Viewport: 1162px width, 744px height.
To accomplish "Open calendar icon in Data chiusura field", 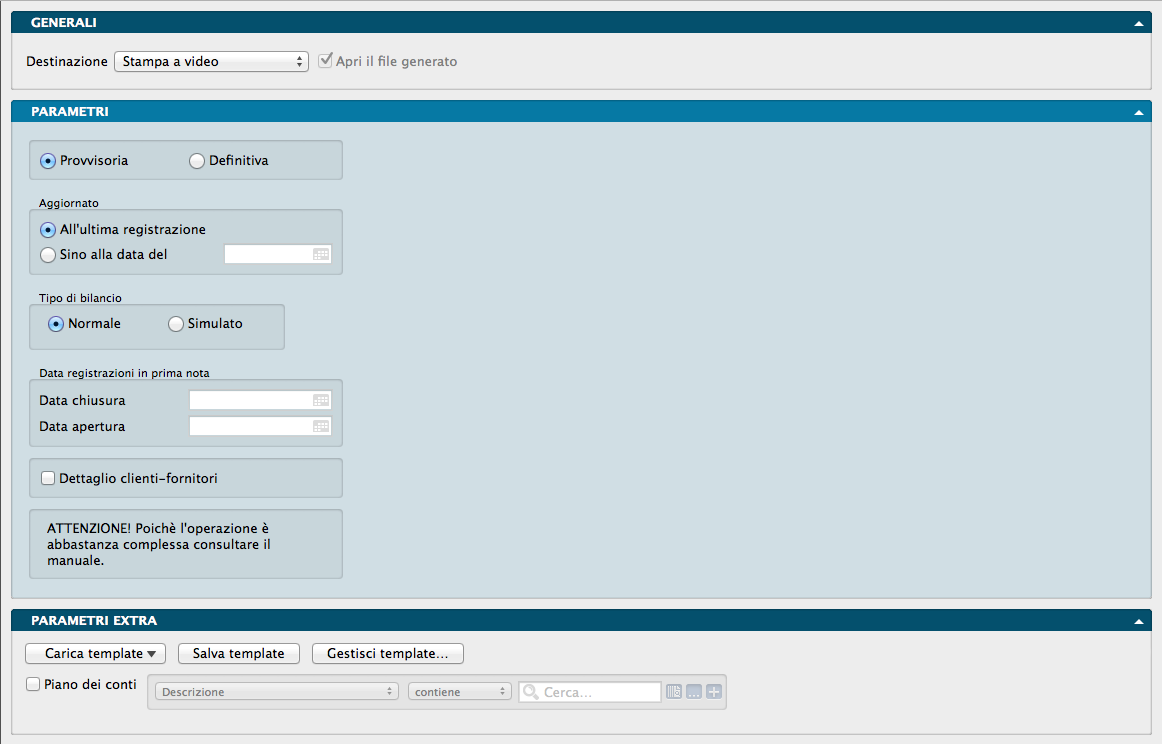I will tap(321, 400).
